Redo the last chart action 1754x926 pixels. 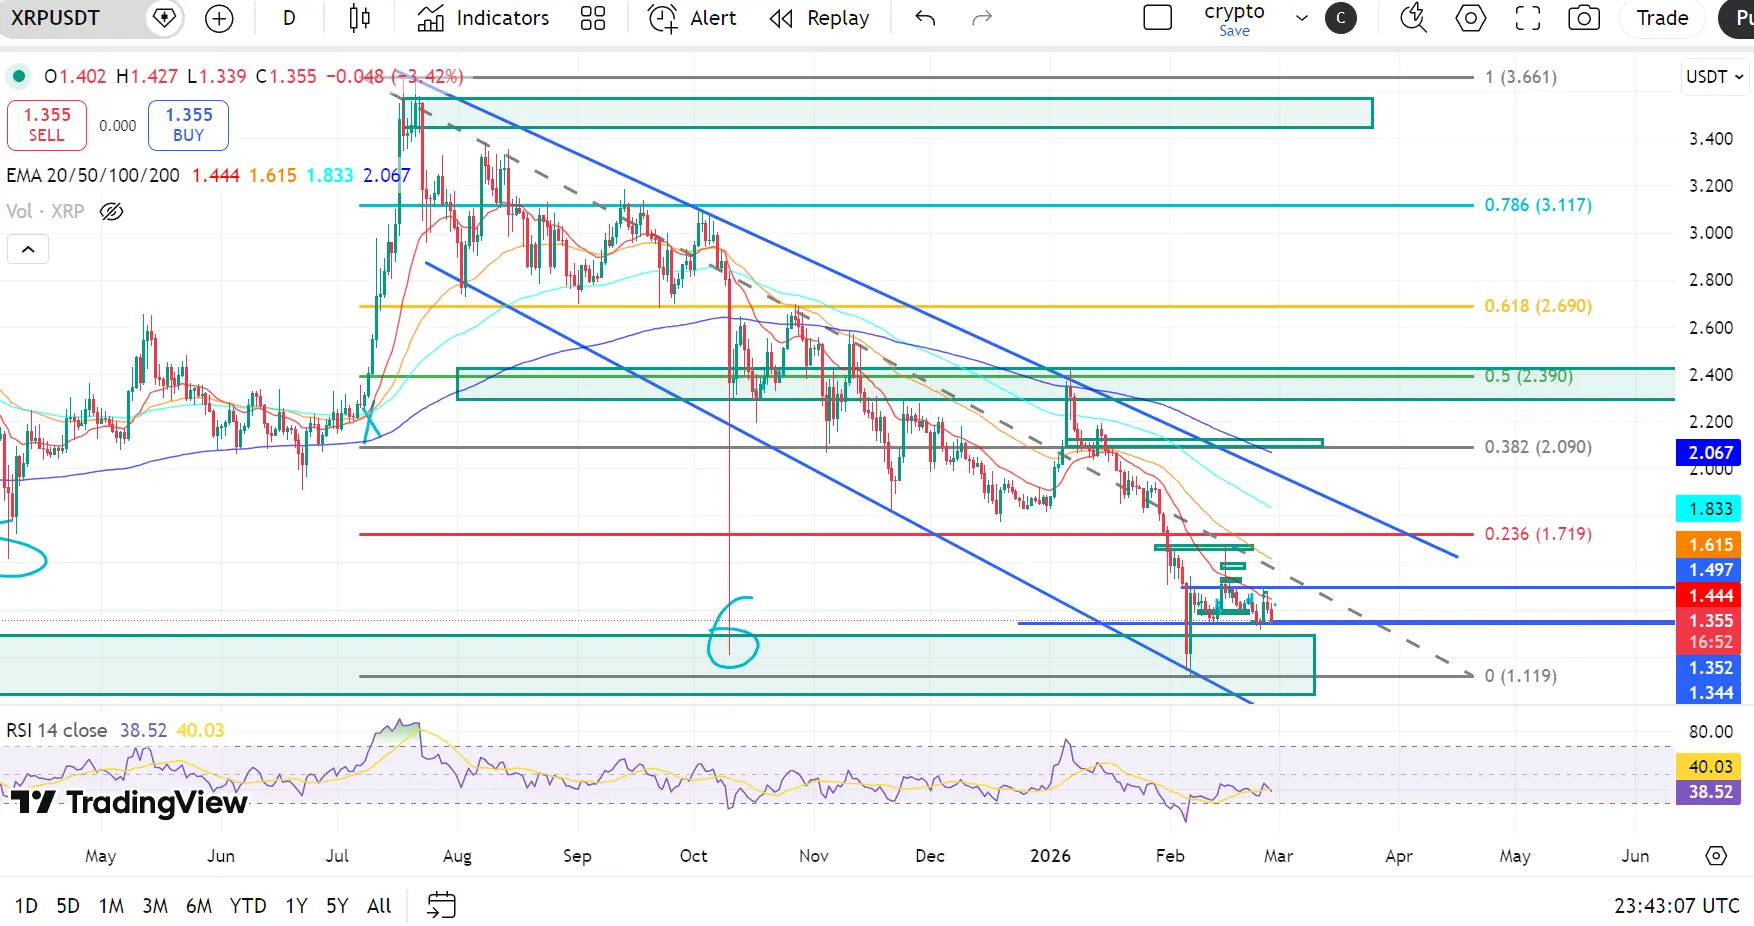pyautogui.click(x=982, y=18)
